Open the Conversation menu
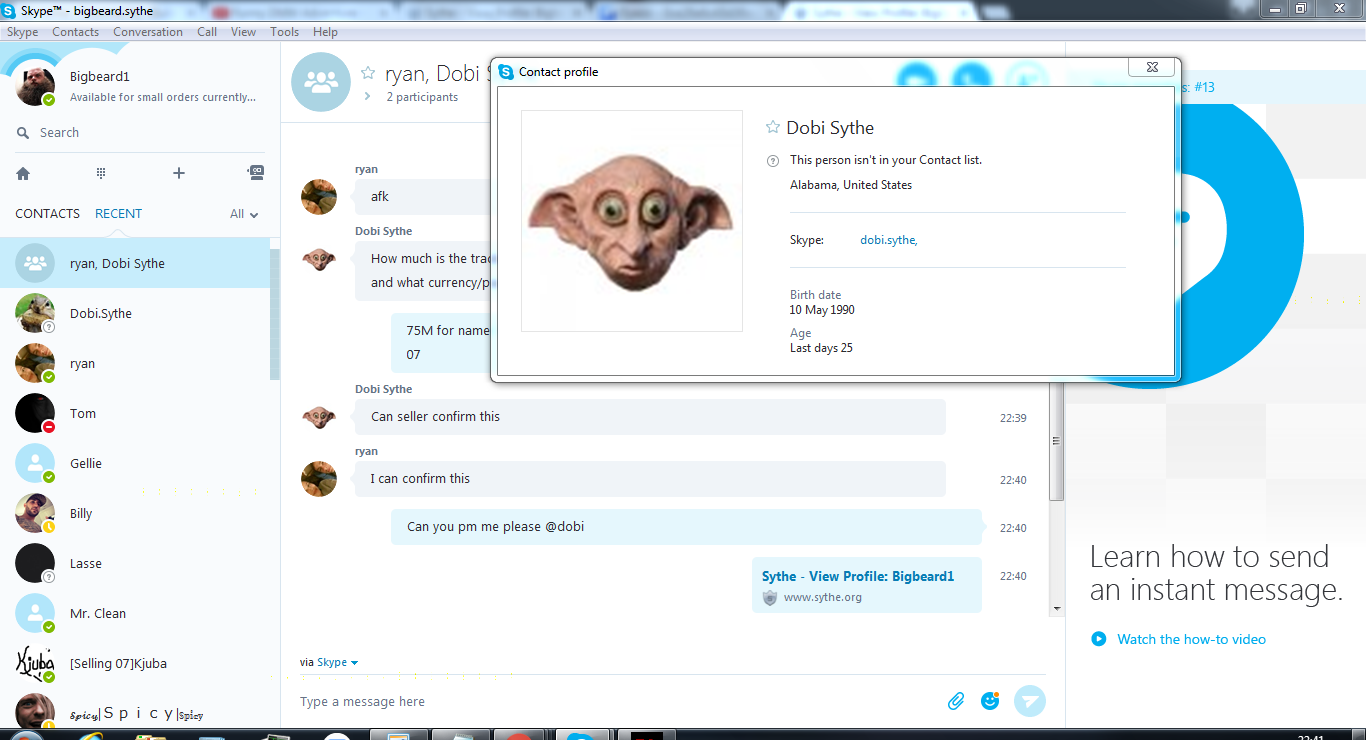The width and height of the screenshot is (1366, 740). 148,32
